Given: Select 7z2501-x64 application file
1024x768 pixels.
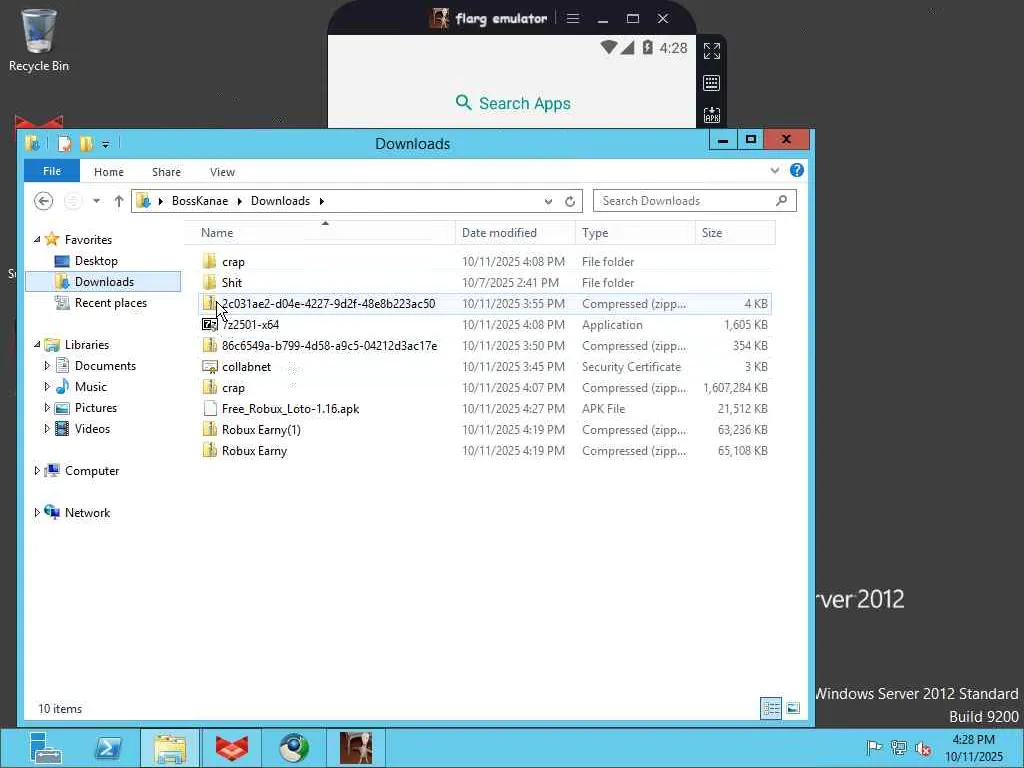Looking at the screenshot, I should (x=485, y=325).
